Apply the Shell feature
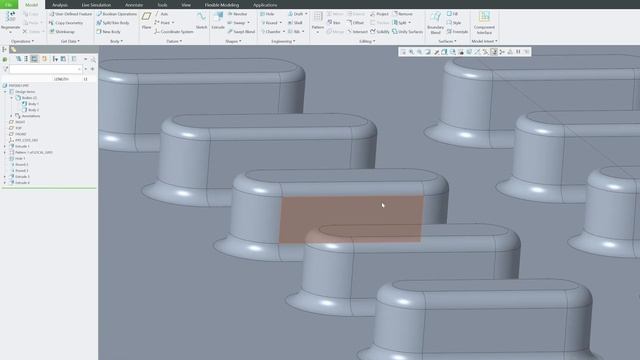Viewport: 640px width, 360px height. pos(295,23)
